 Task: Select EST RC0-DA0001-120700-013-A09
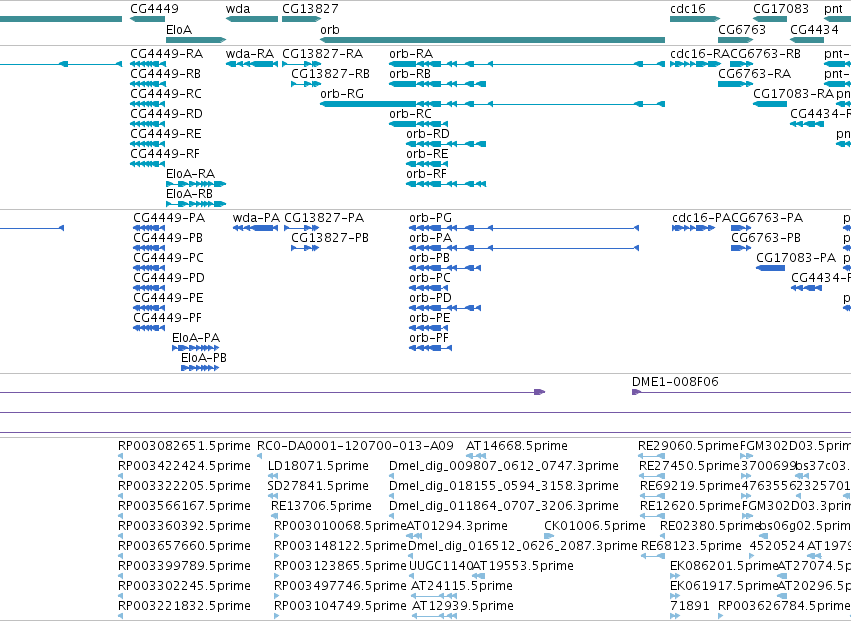(x=260, y=457)
